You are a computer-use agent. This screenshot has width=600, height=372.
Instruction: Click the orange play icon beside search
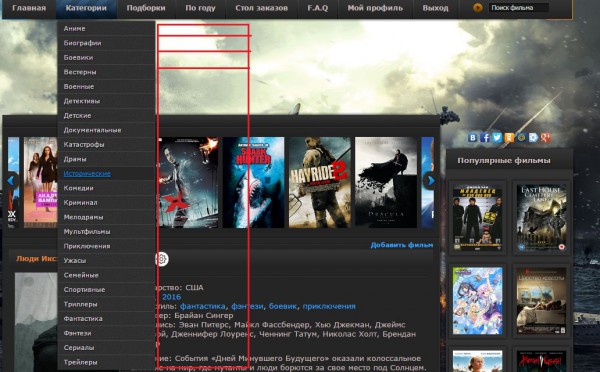point(478,8)
